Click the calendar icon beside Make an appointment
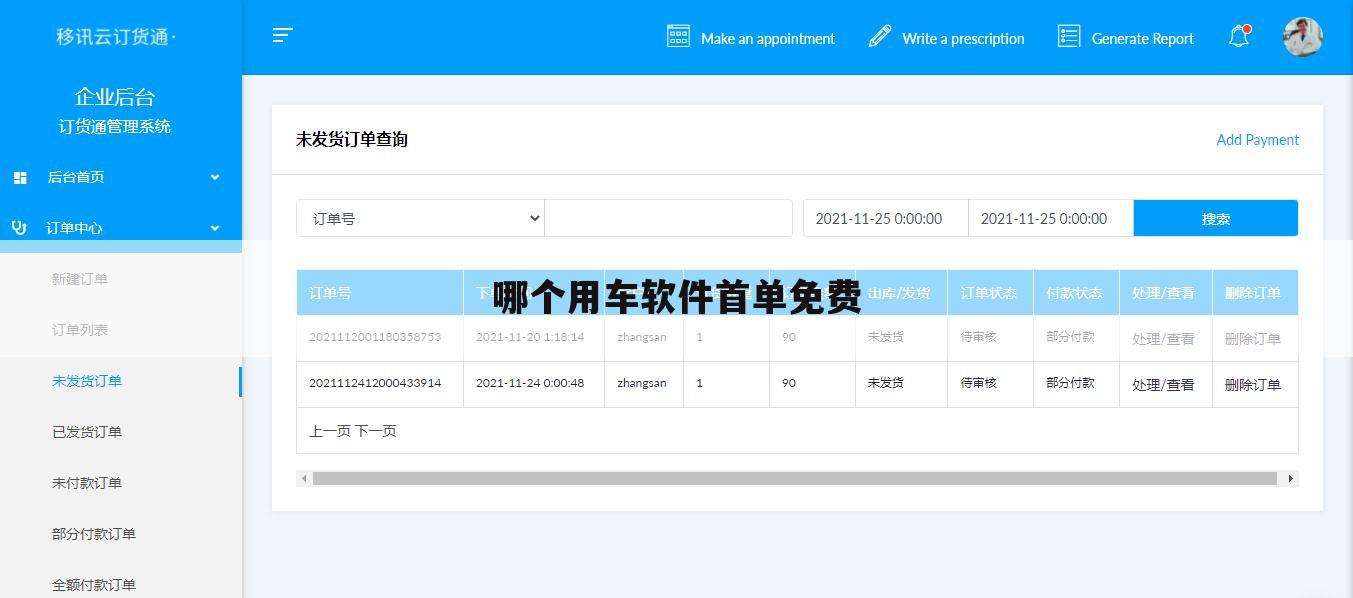This screenshot has width=1353, height=598. click(678, 36)
